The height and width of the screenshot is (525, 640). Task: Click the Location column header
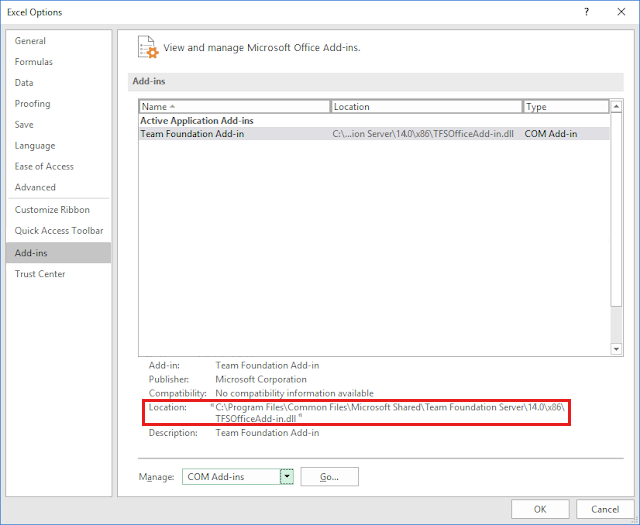point(427,107)
